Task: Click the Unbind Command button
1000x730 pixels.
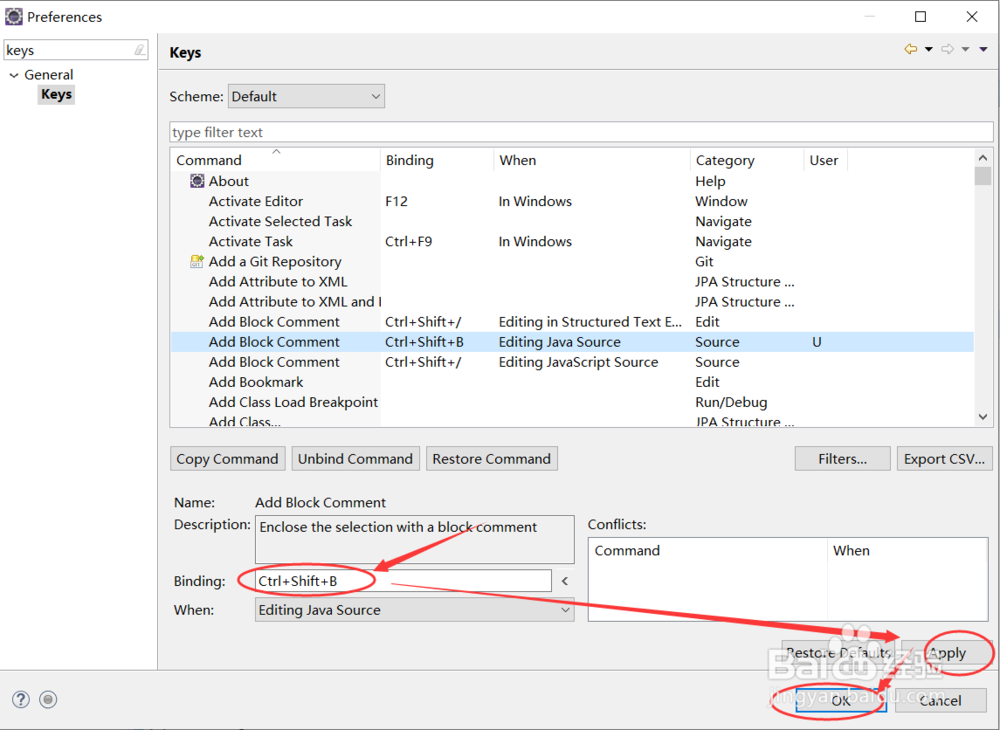Action: click(x=355, y=459)
